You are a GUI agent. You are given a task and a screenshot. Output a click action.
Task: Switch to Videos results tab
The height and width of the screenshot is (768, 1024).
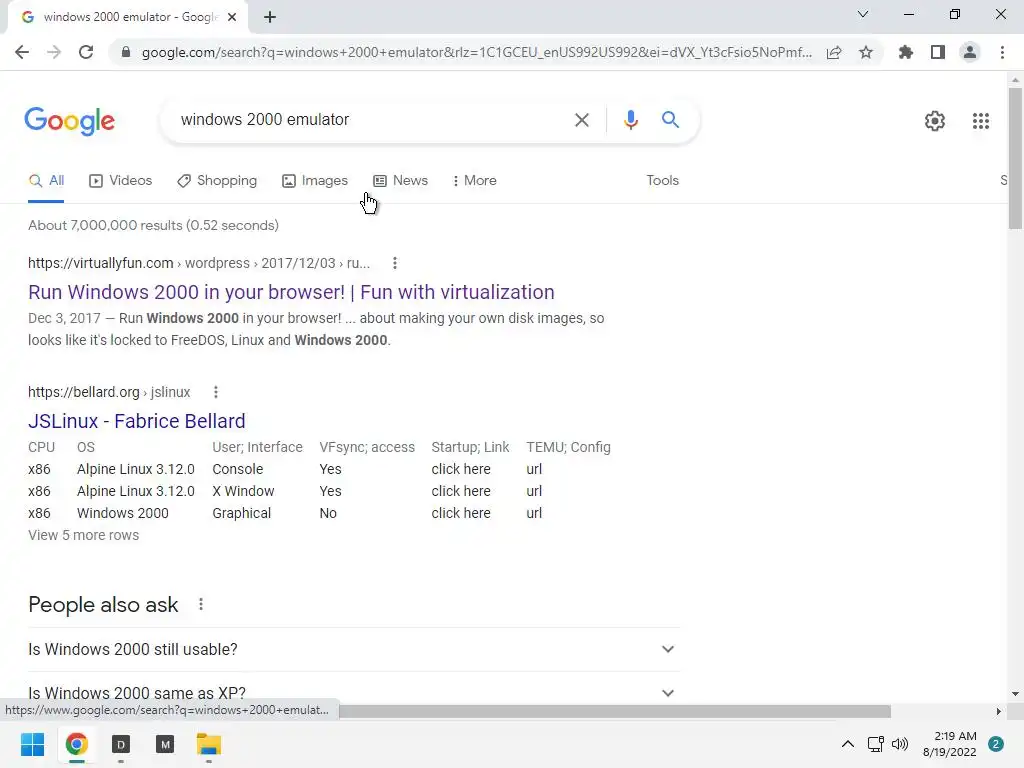[120, 181]
